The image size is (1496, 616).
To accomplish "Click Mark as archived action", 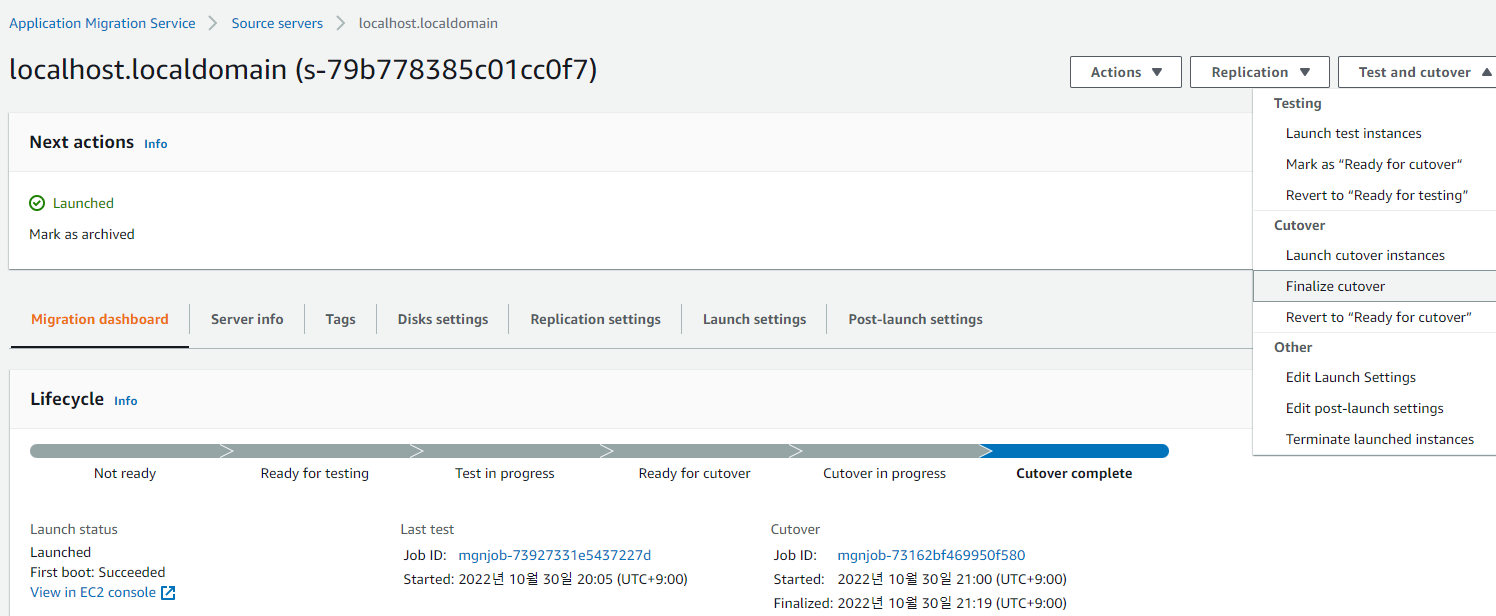I will point(82,234).
